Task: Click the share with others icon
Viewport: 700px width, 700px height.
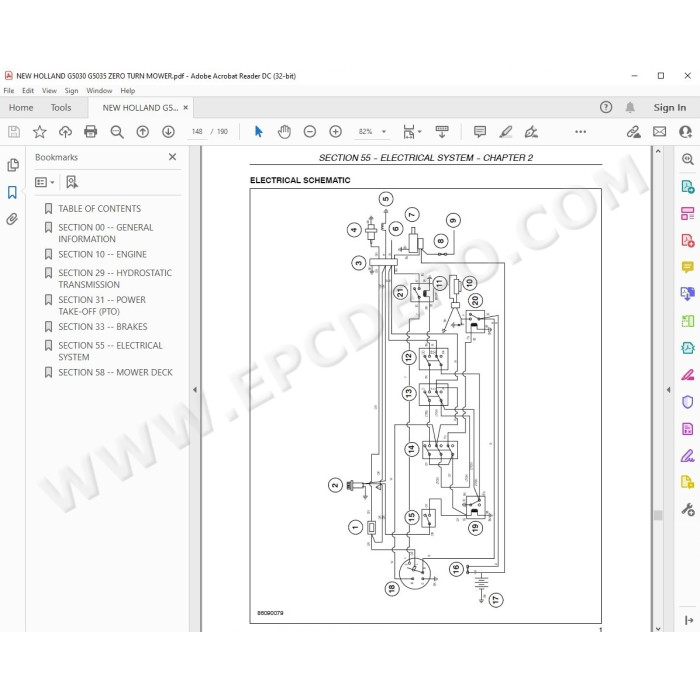Action: (685, 132)
